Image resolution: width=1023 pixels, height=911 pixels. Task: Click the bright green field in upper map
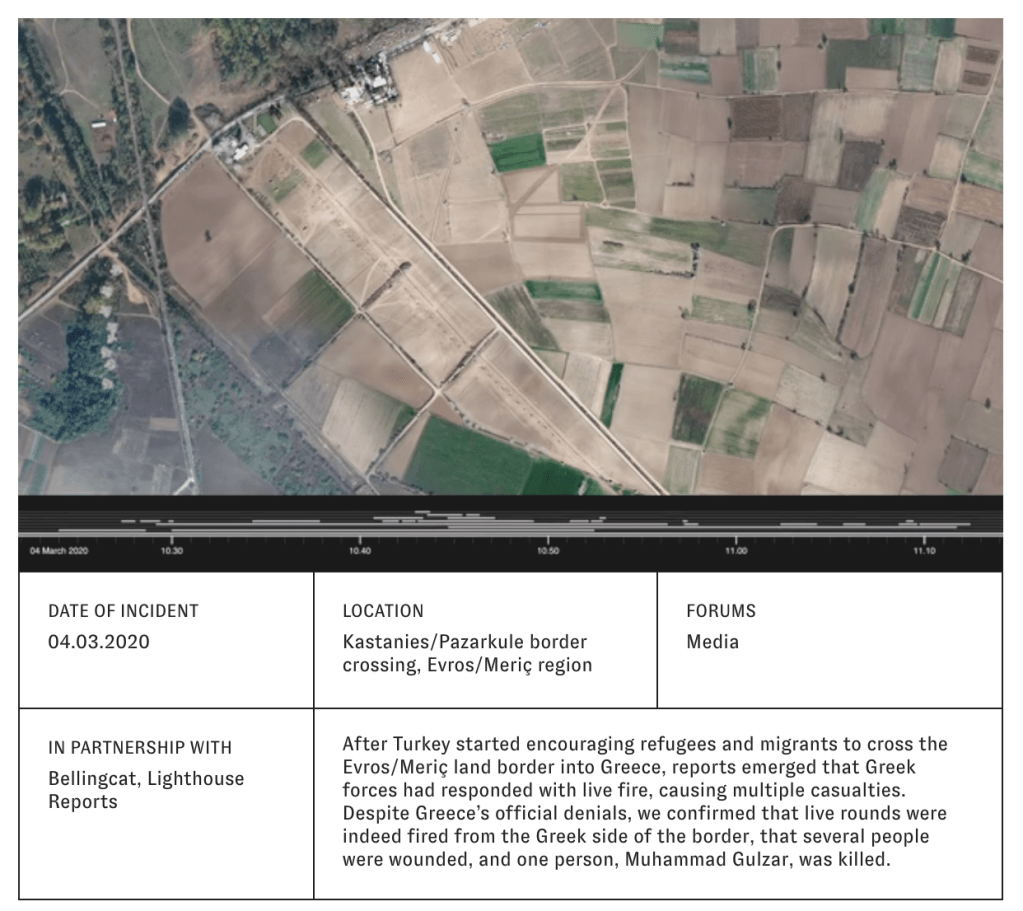click(517, 152)
